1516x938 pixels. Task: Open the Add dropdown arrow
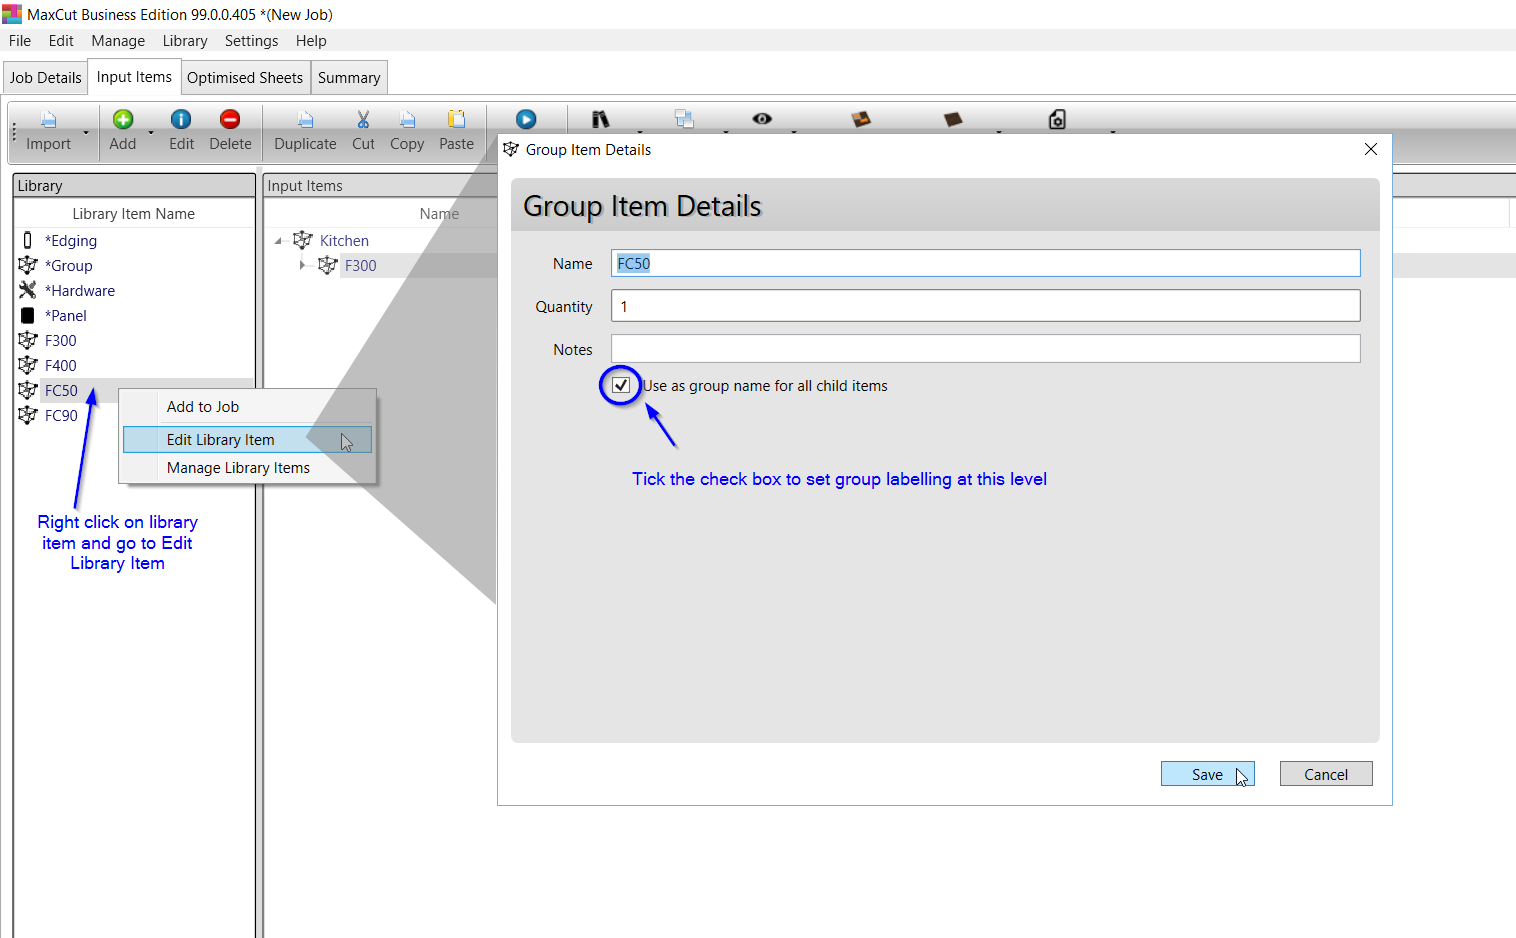(151, 132)
